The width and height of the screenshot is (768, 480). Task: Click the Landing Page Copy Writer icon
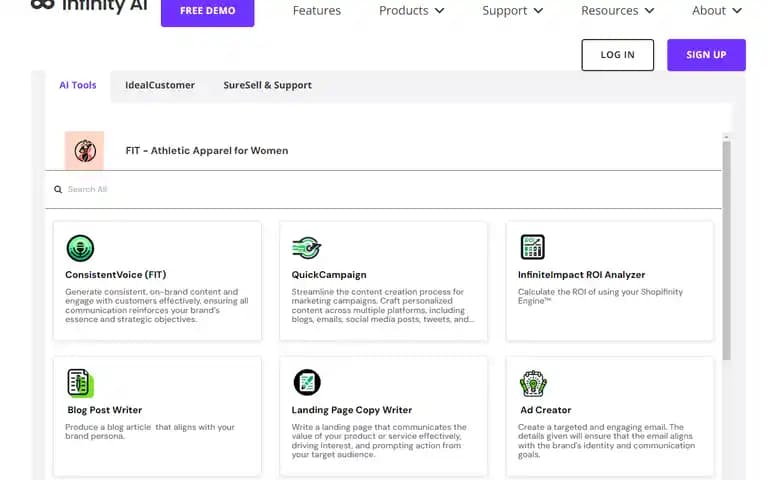(307, 382)
